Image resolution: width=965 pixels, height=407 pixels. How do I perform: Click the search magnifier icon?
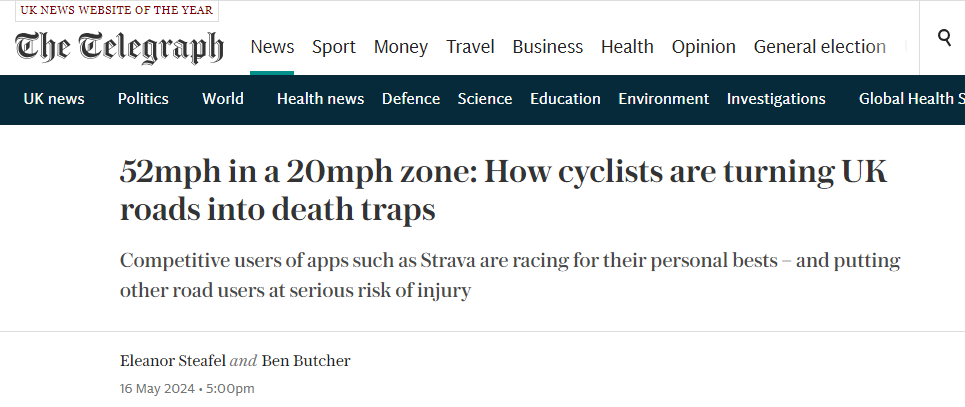944,39
